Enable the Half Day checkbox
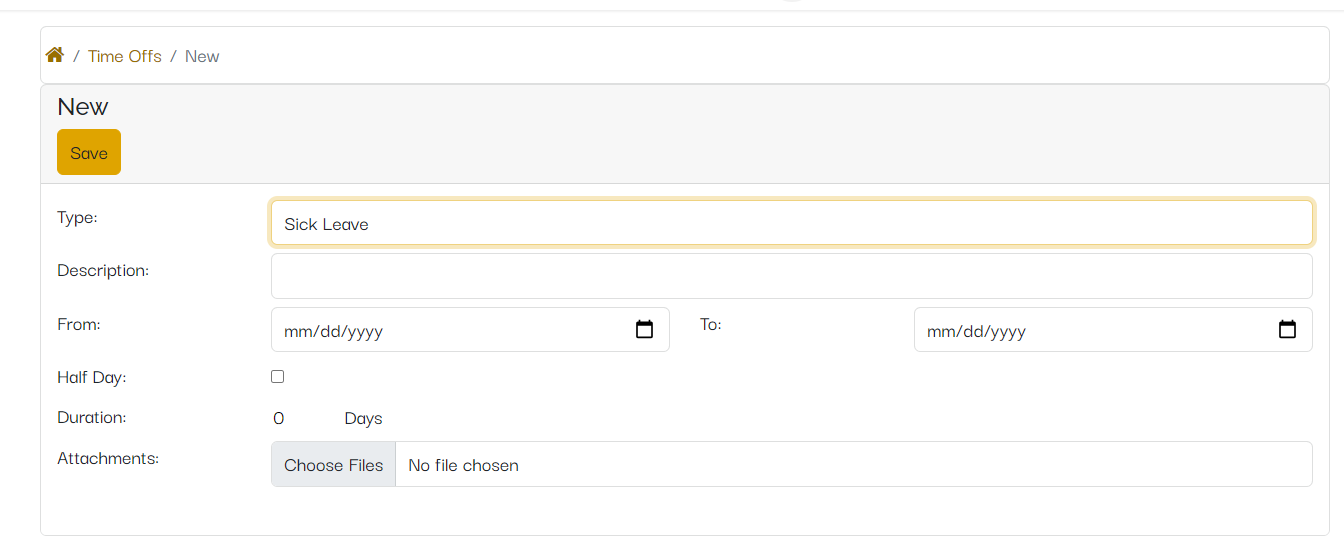 (278, 377)
